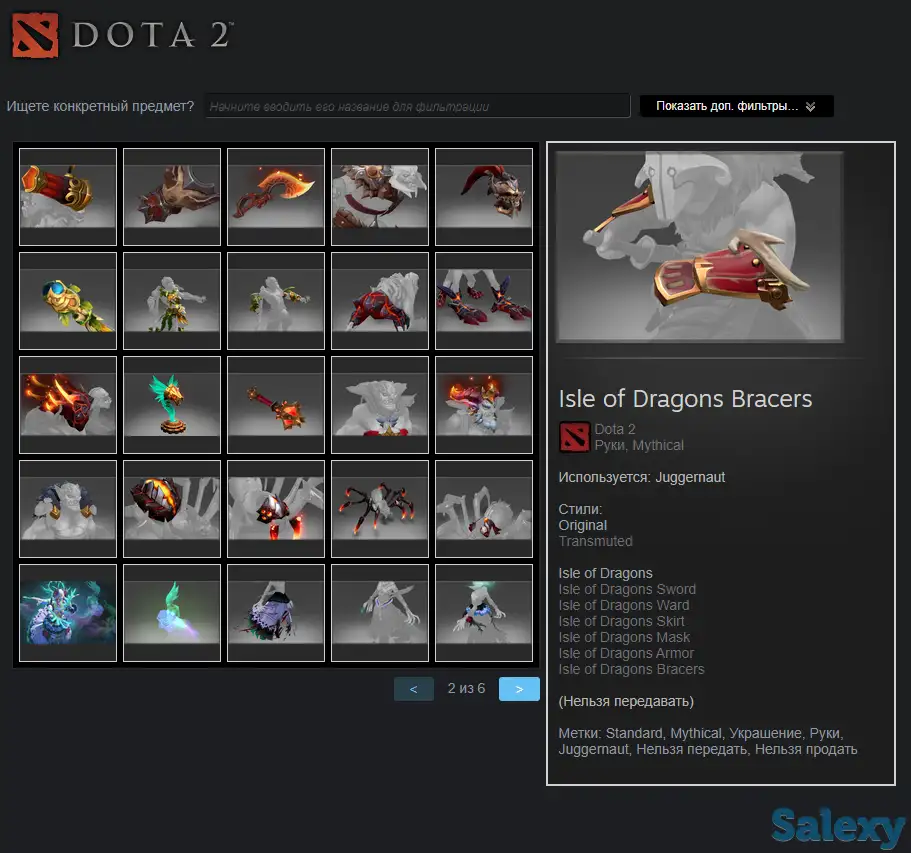The image size is (911, 853).
Task: Select the dark red clawed legs item
Action: coord(484,300)
